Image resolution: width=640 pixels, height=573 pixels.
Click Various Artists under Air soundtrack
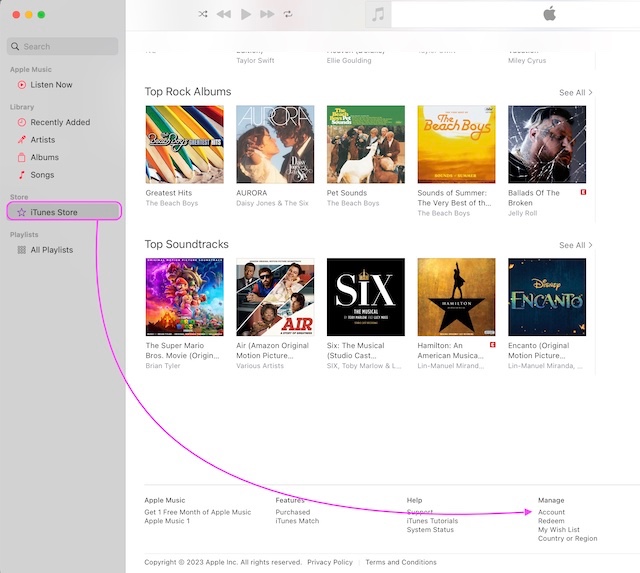pos(260,366)
